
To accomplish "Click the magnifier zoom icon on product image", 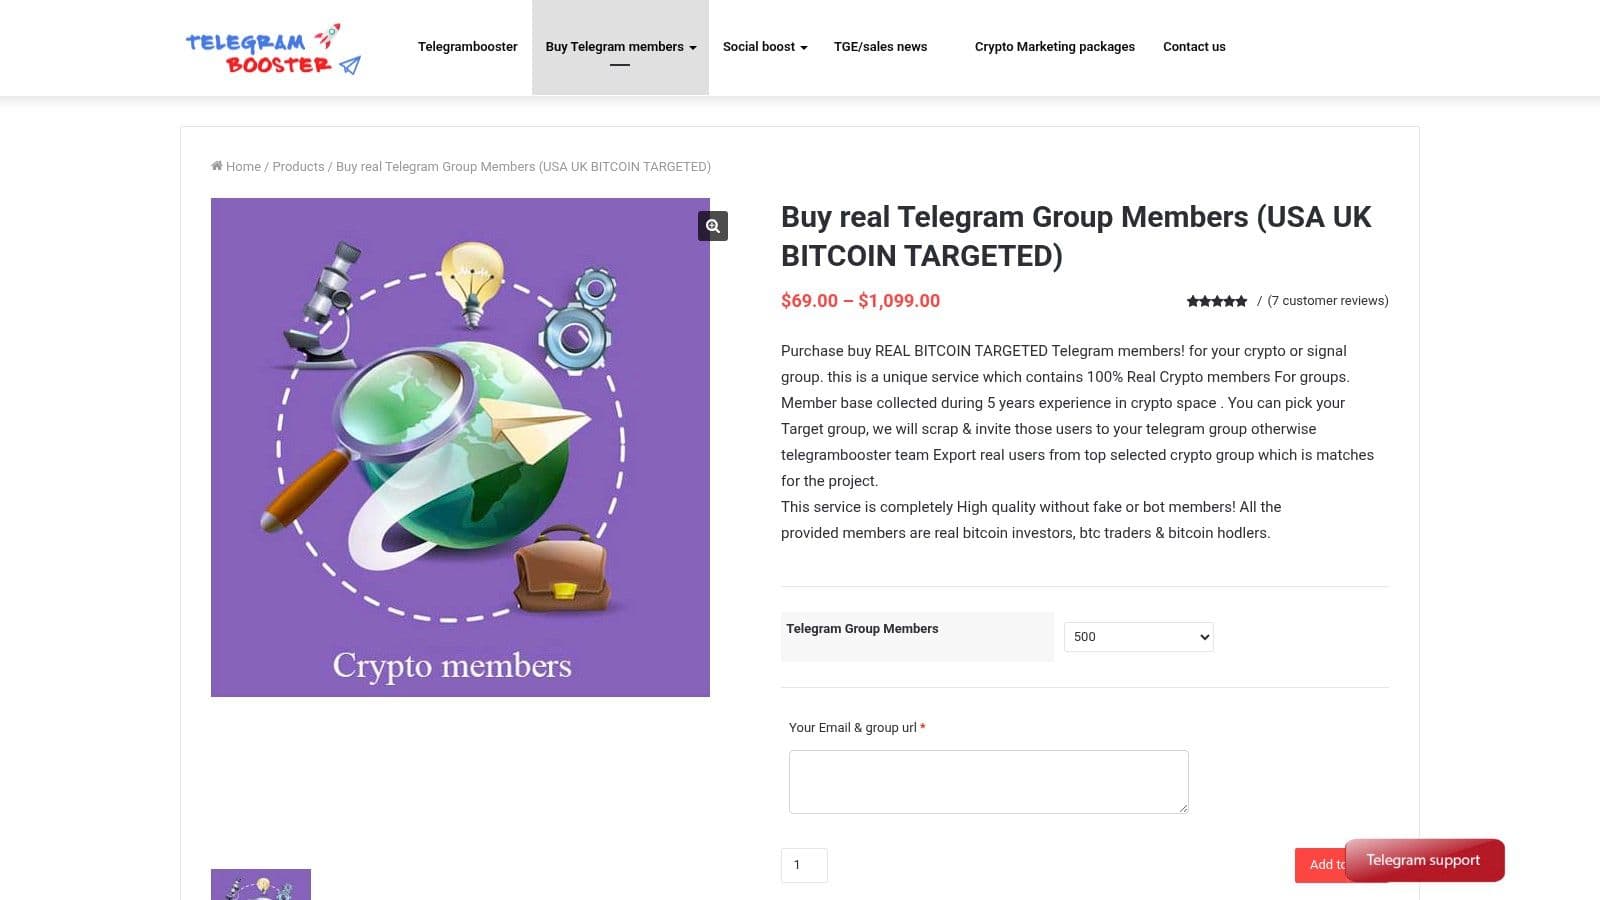I will coord(713,226).
